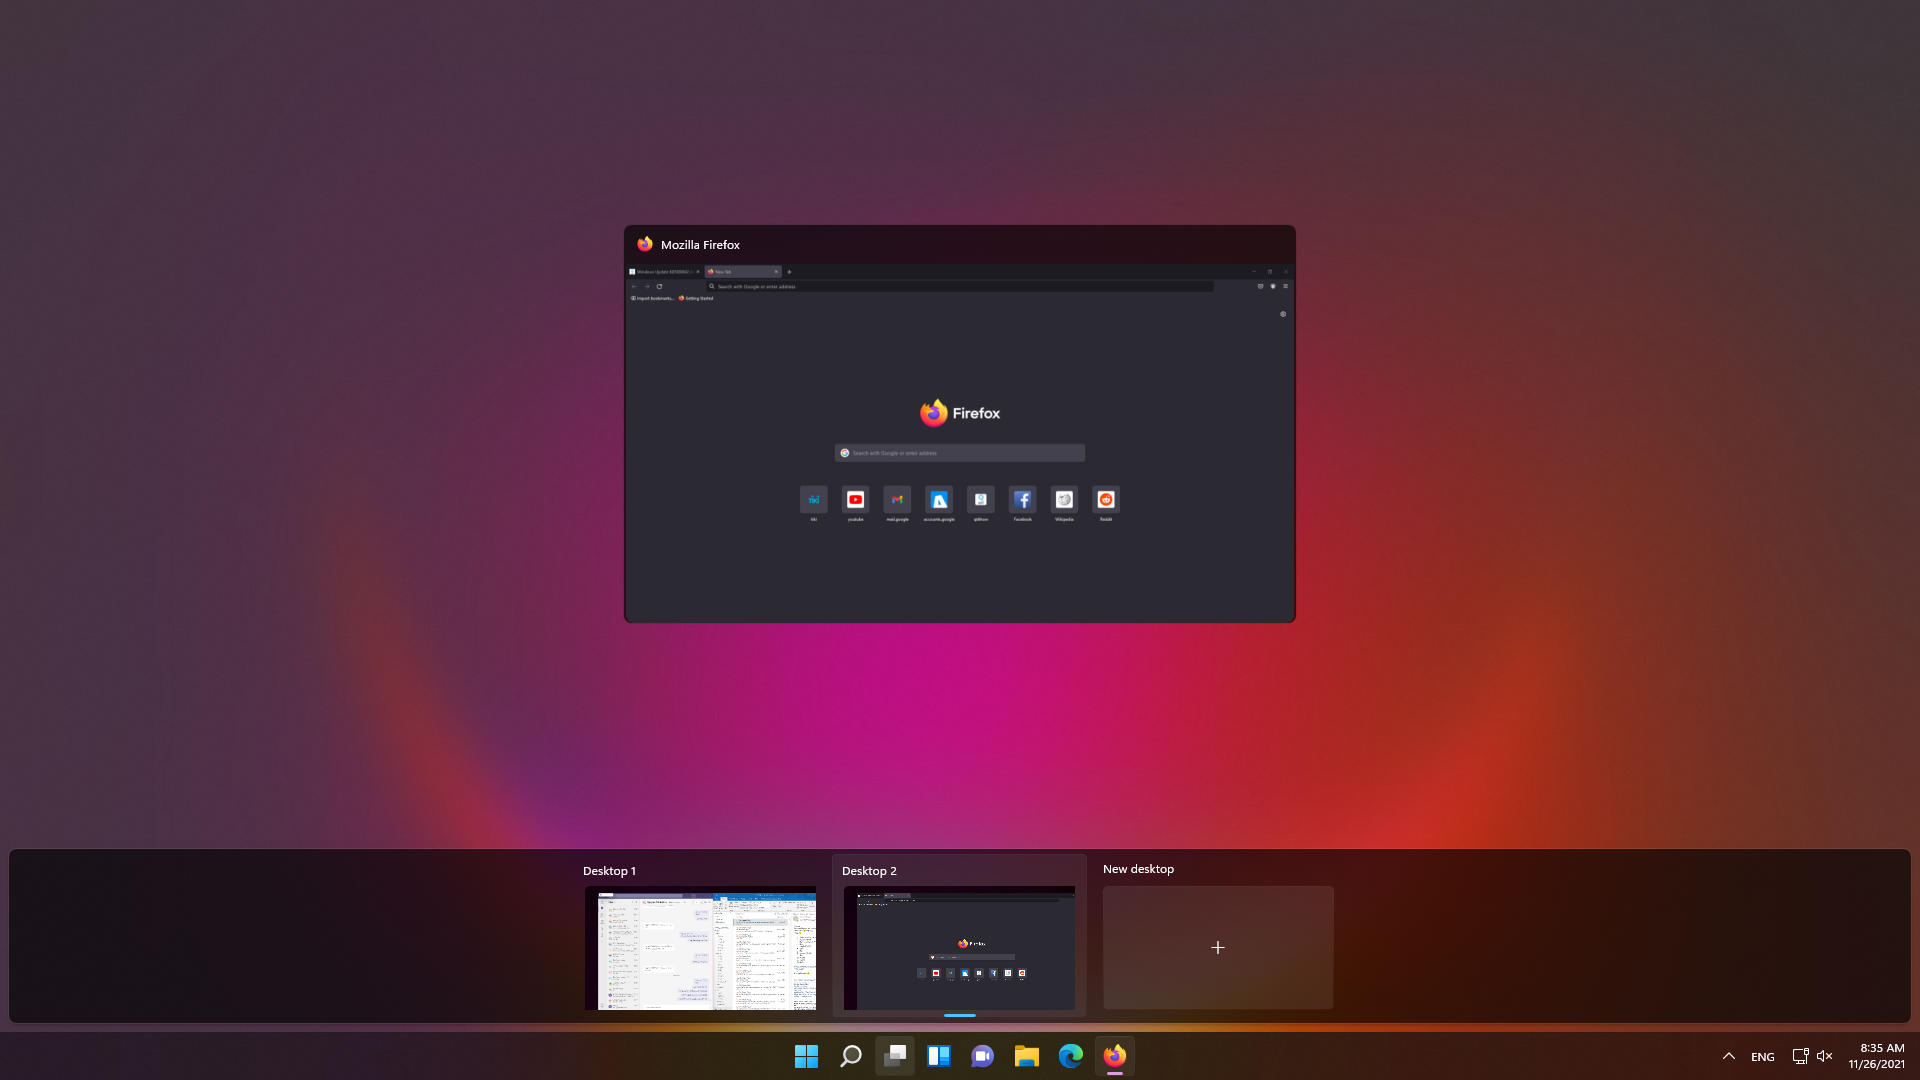Open the Reddit shortcut tile

tap(1106, 500)
